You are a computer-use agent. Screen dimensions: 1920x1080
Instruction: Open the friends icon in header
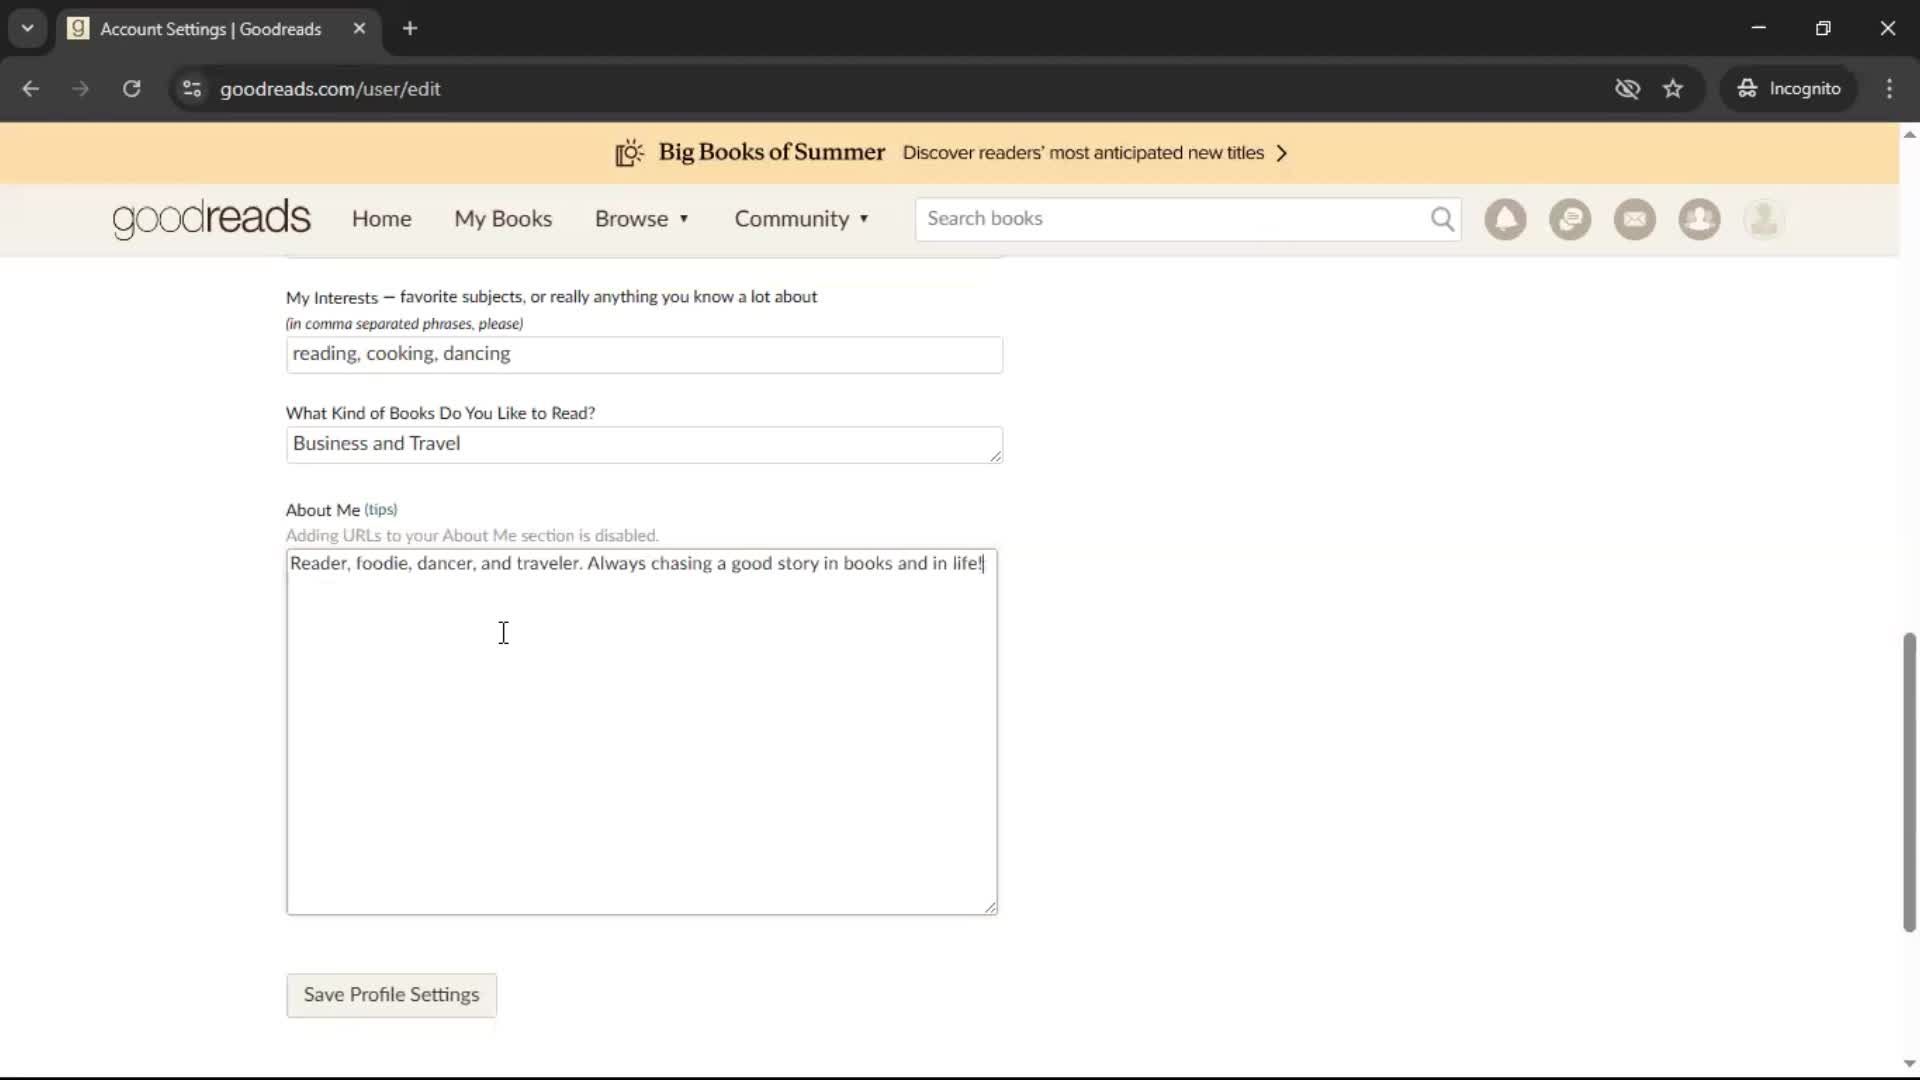(x=1699, y=219)
